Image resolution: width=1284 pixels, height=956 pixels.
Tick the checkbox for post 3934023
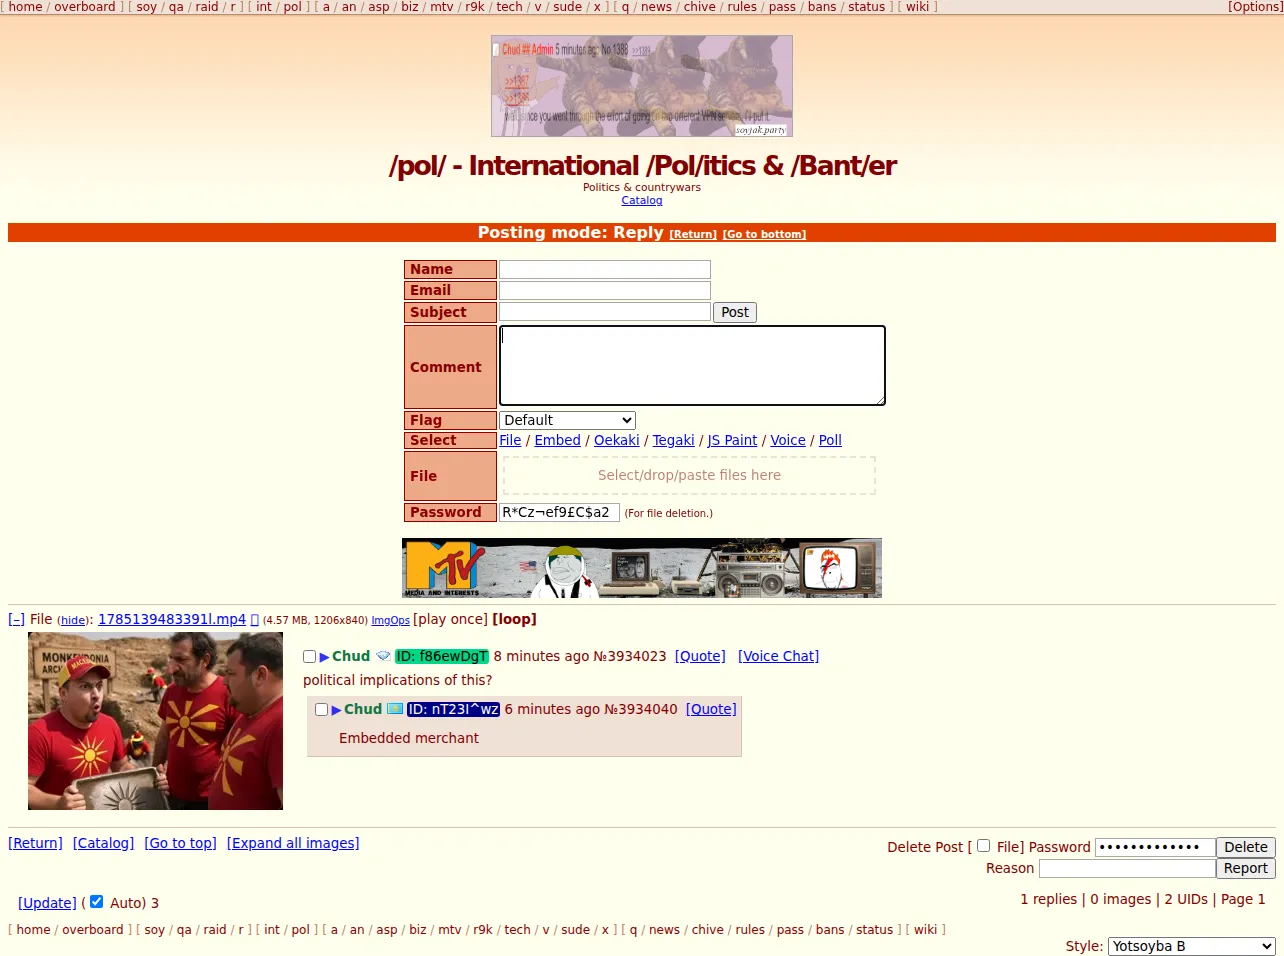[309, 657]
